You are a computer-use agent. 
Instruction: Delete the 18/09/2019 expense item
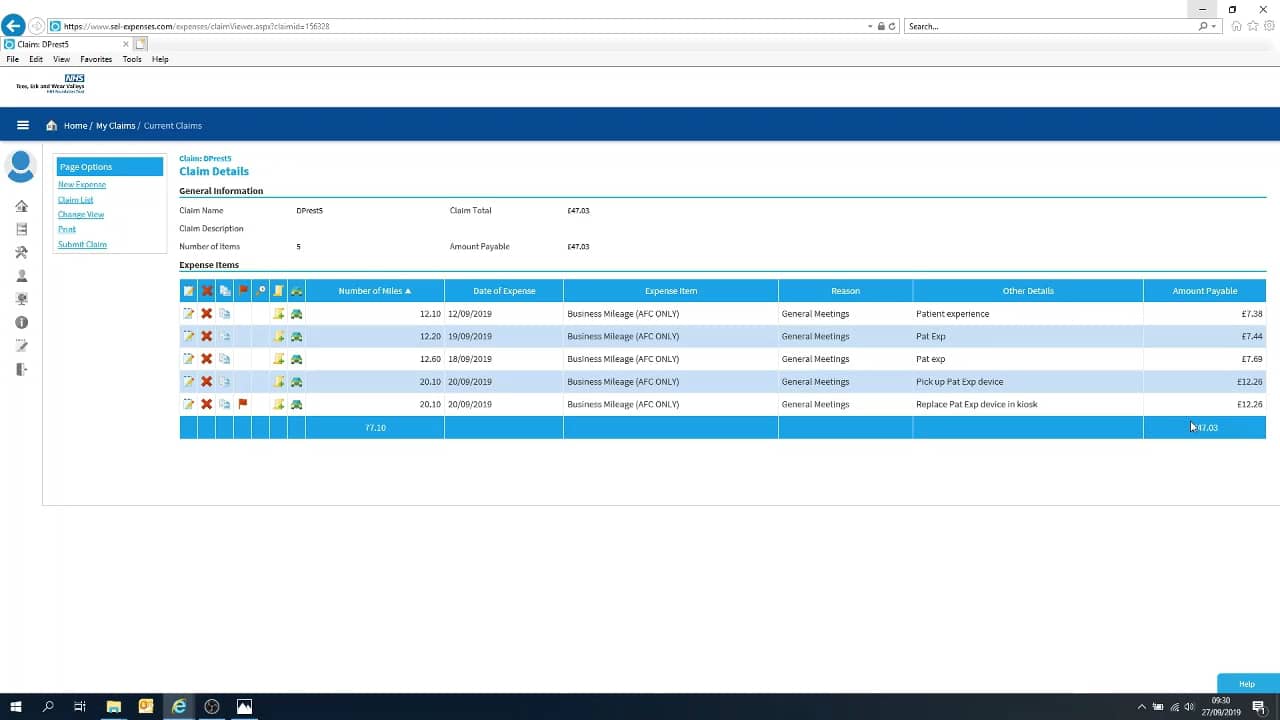(x=206, y=359)
